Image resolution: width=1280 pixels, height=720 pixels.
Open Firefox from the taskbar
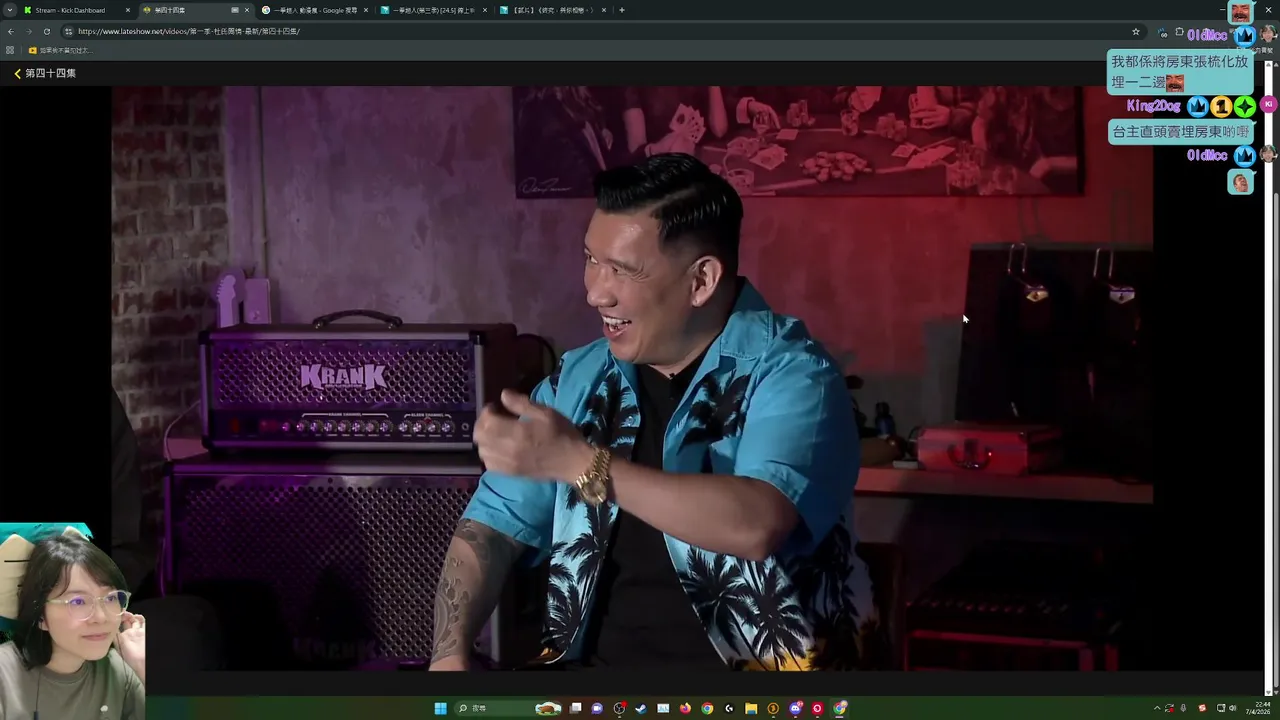pyautogui.click(x=685, y=708)
